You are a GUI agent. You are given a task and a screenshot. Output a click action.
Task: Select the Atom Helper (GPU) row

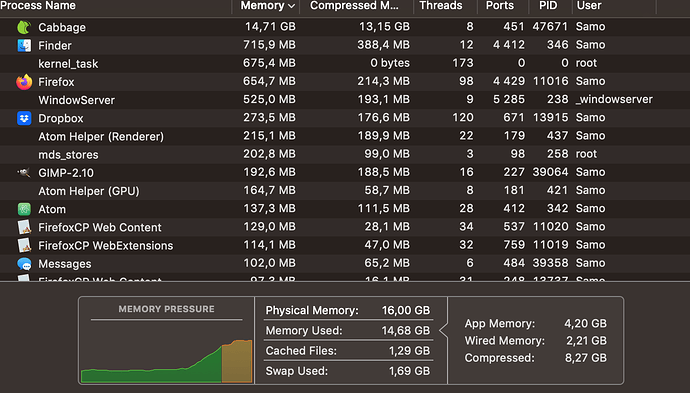point(345,191)
